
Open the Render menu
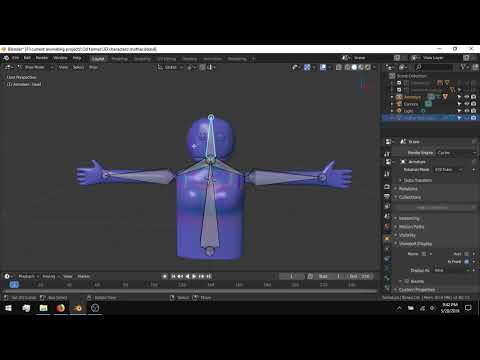click(42, 58)
